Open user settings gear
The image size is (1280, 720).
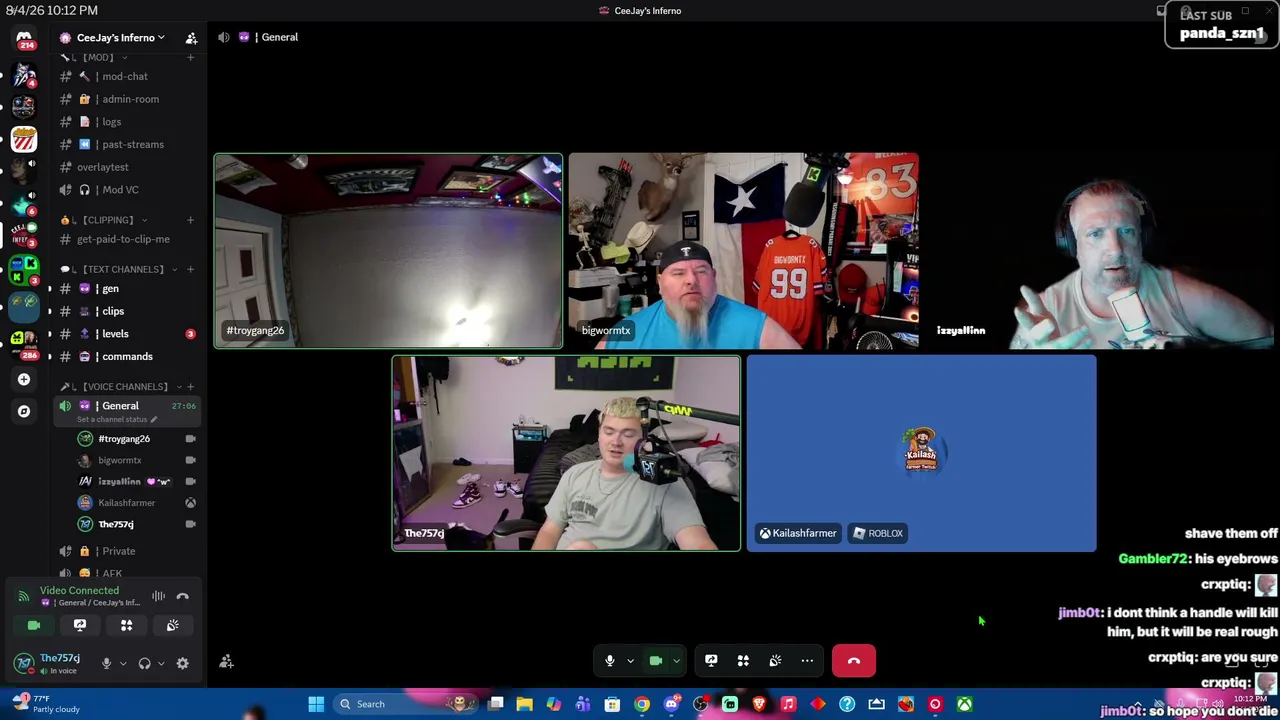pos(182,663)
